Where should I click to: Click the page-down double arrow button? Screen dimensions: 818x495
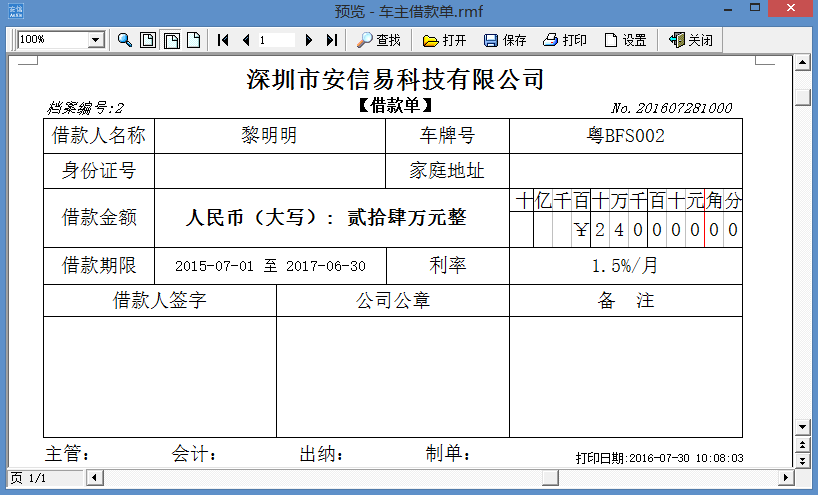(802, 460)
